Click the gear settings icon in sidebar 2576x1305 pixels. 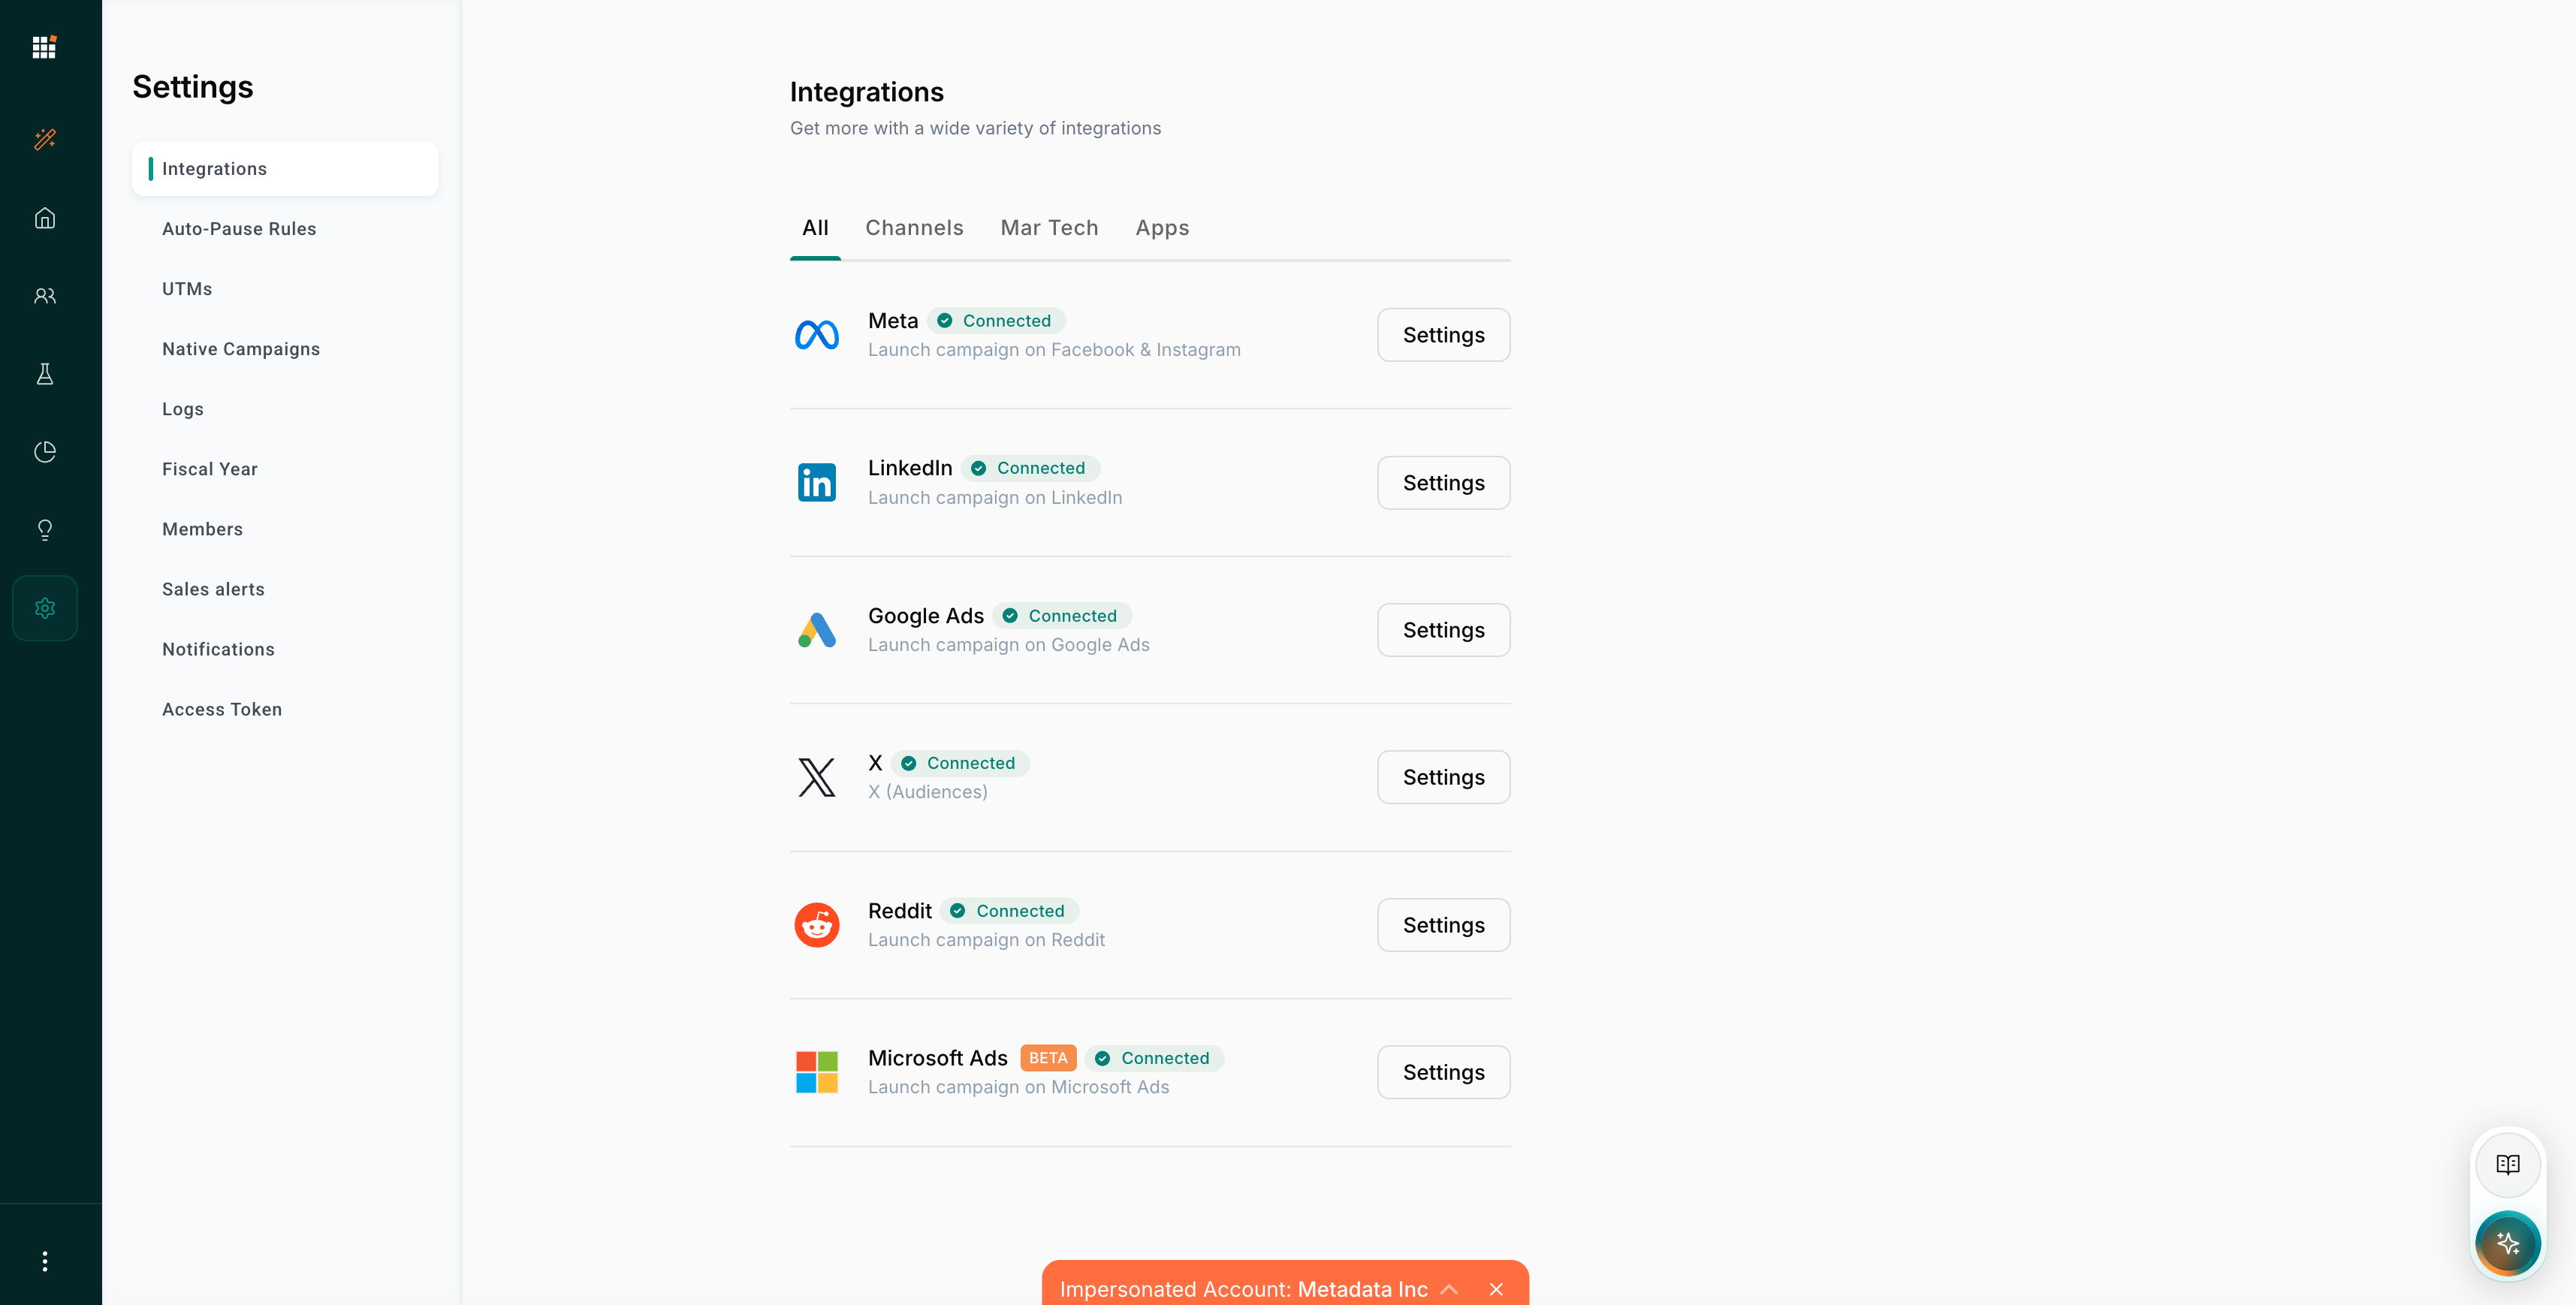[45, 608]
